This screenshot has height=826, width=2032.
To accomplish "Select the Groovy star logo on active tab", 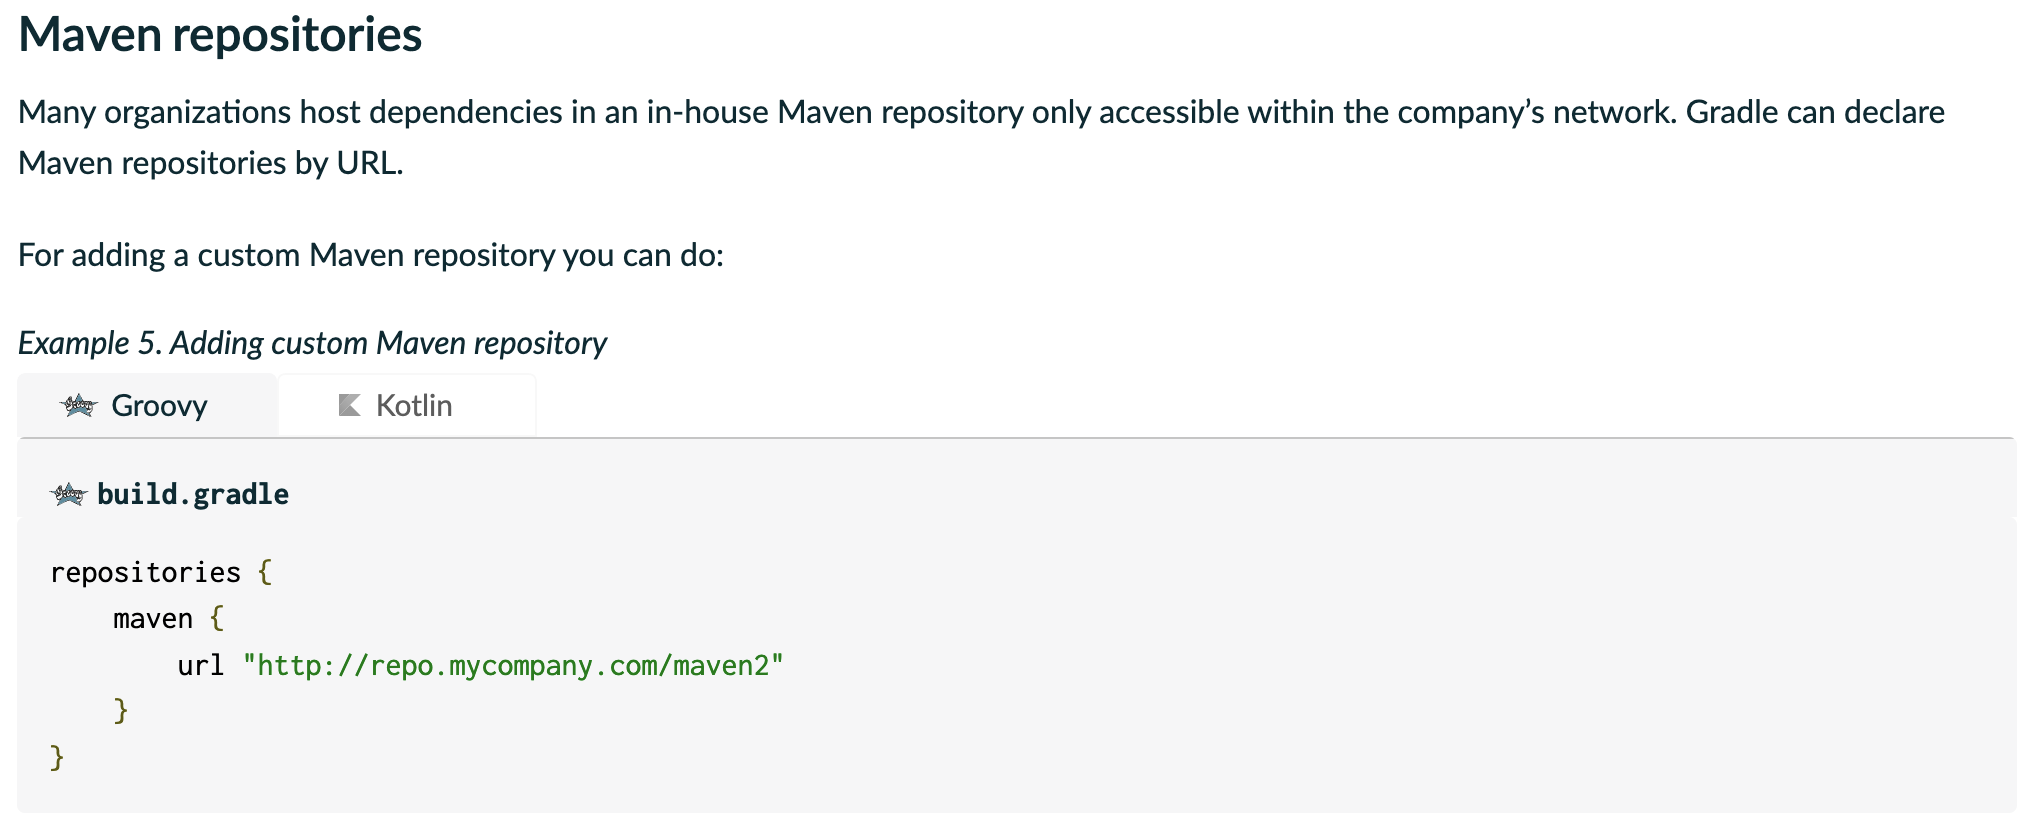I will (78, 405).
